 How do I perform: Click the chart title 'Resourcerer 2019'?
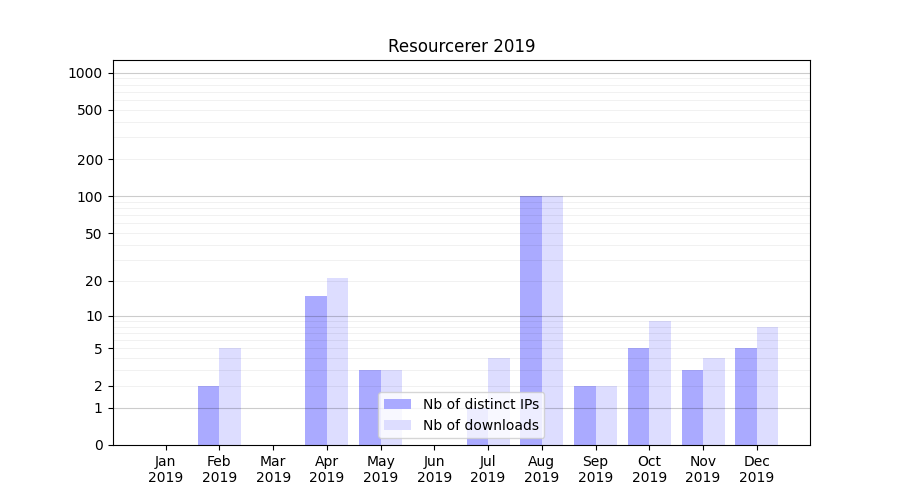tap(461, 46)
